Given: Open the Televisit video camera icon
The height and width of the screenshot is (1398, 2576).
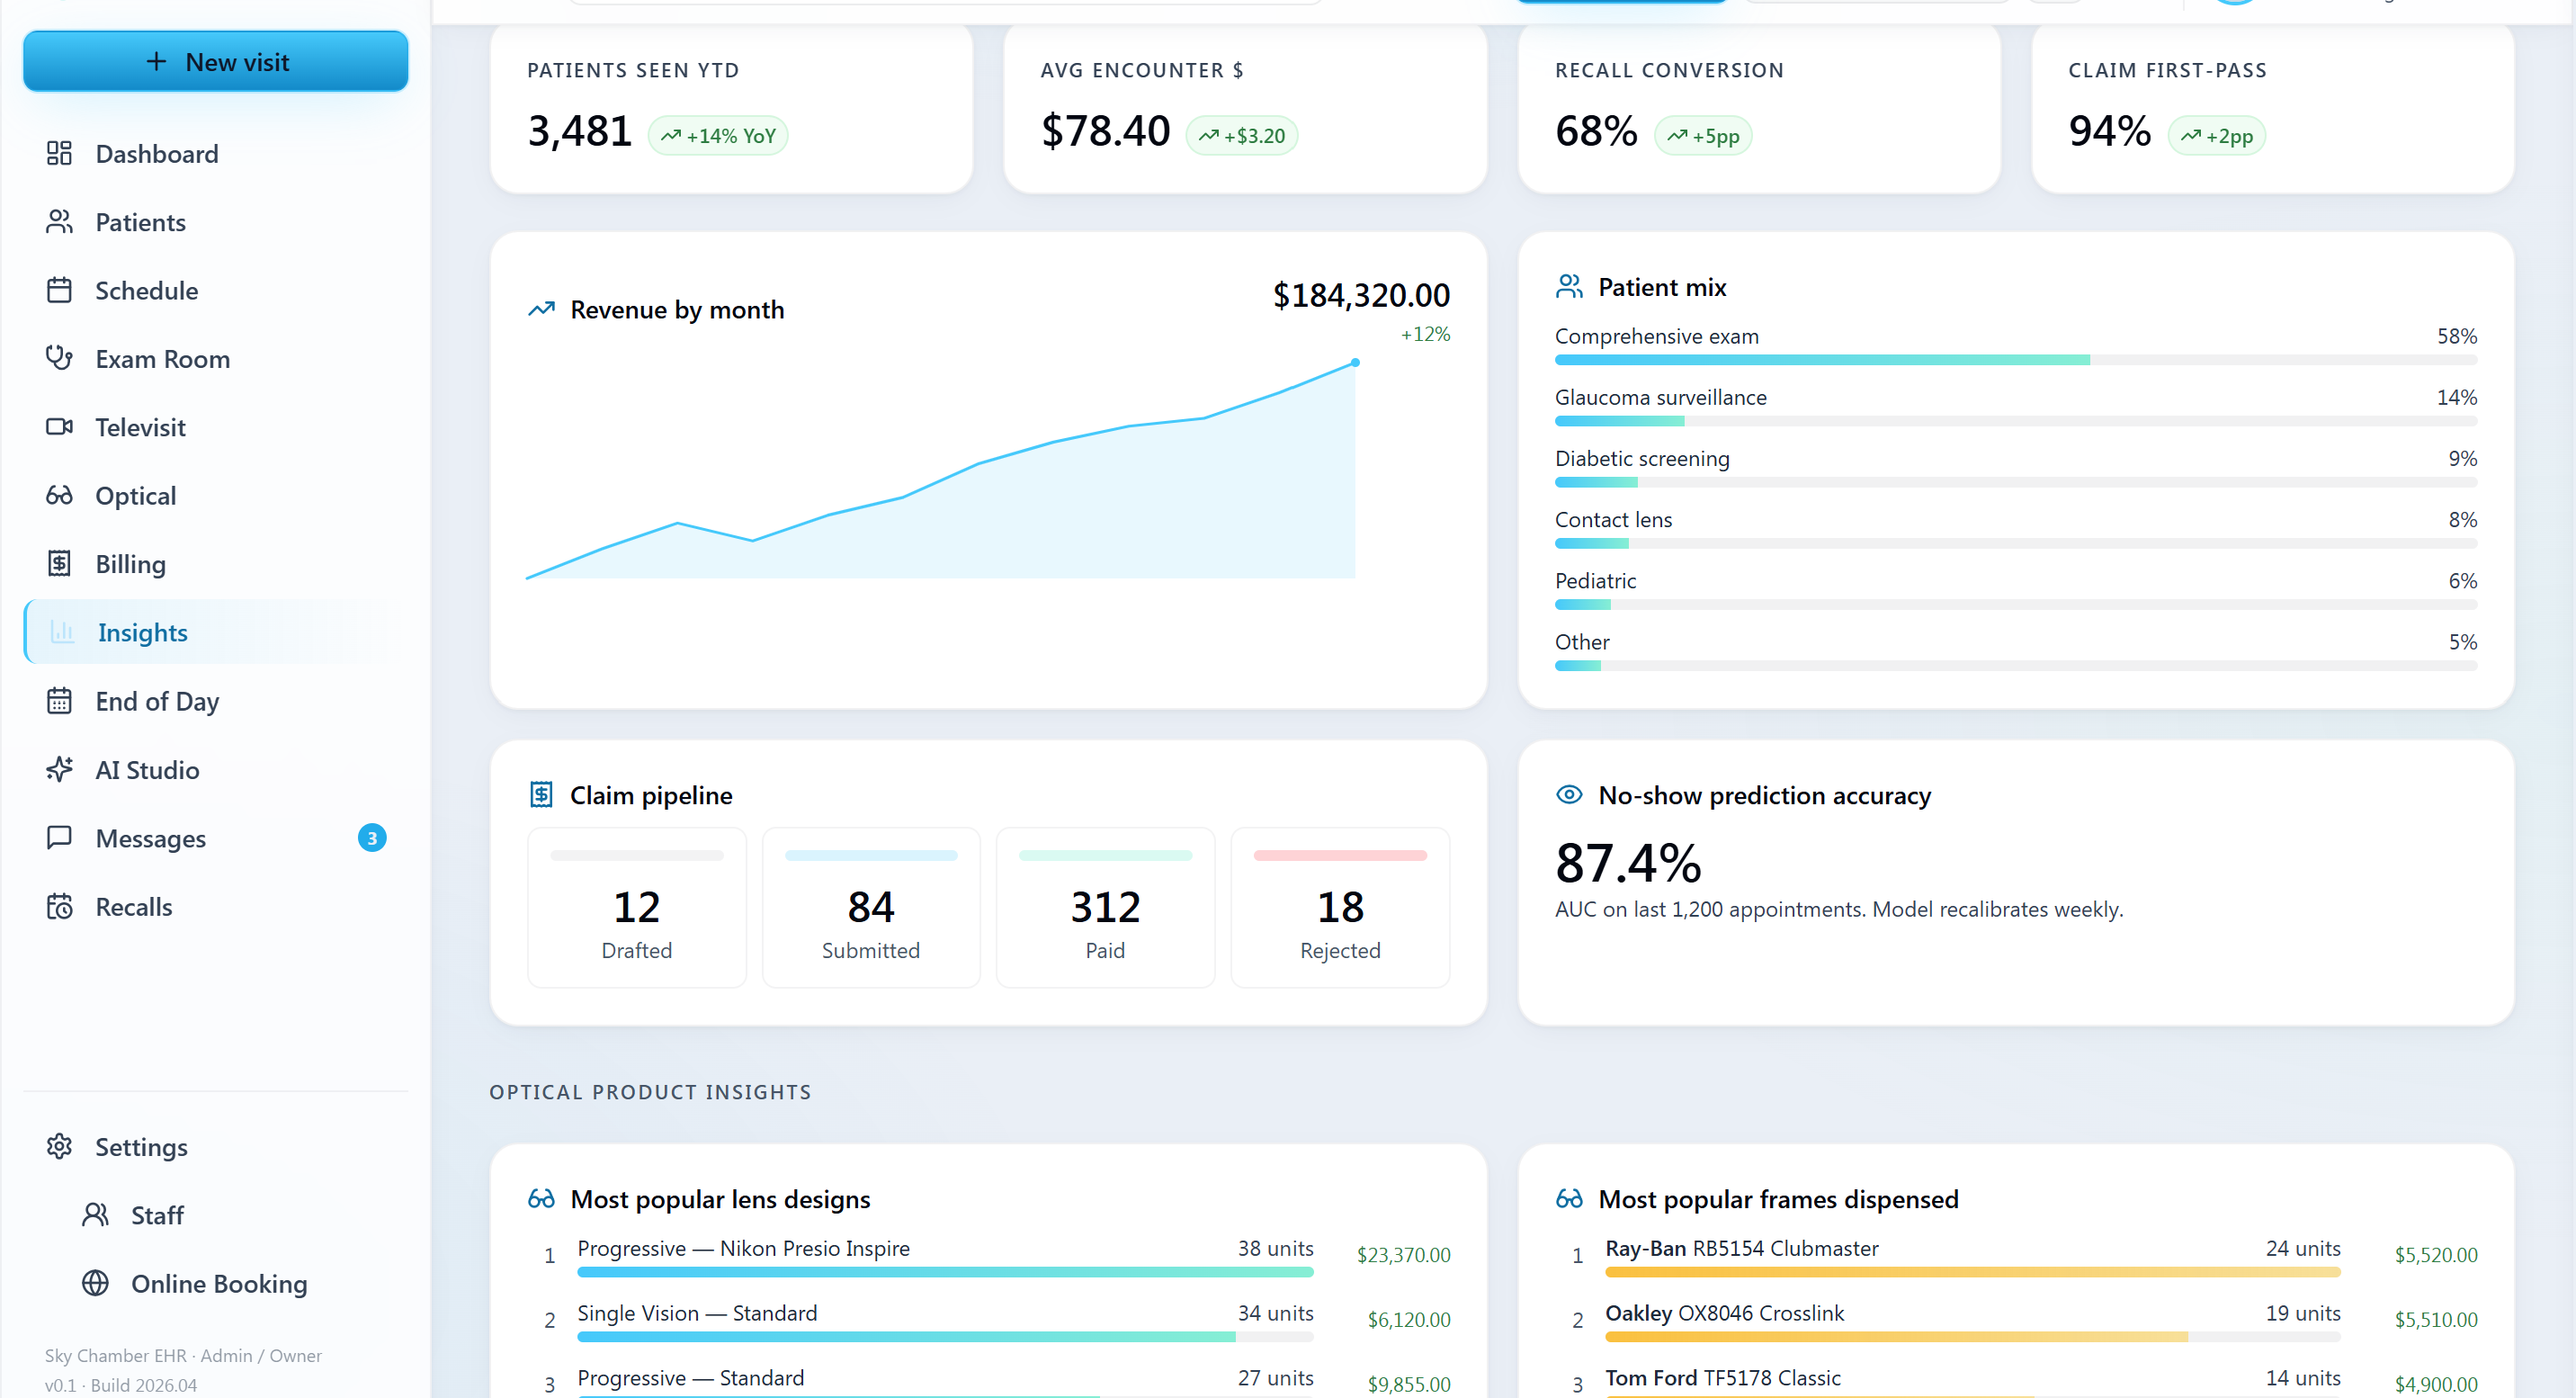Looking at the screenshot, I should coord(59,427).
